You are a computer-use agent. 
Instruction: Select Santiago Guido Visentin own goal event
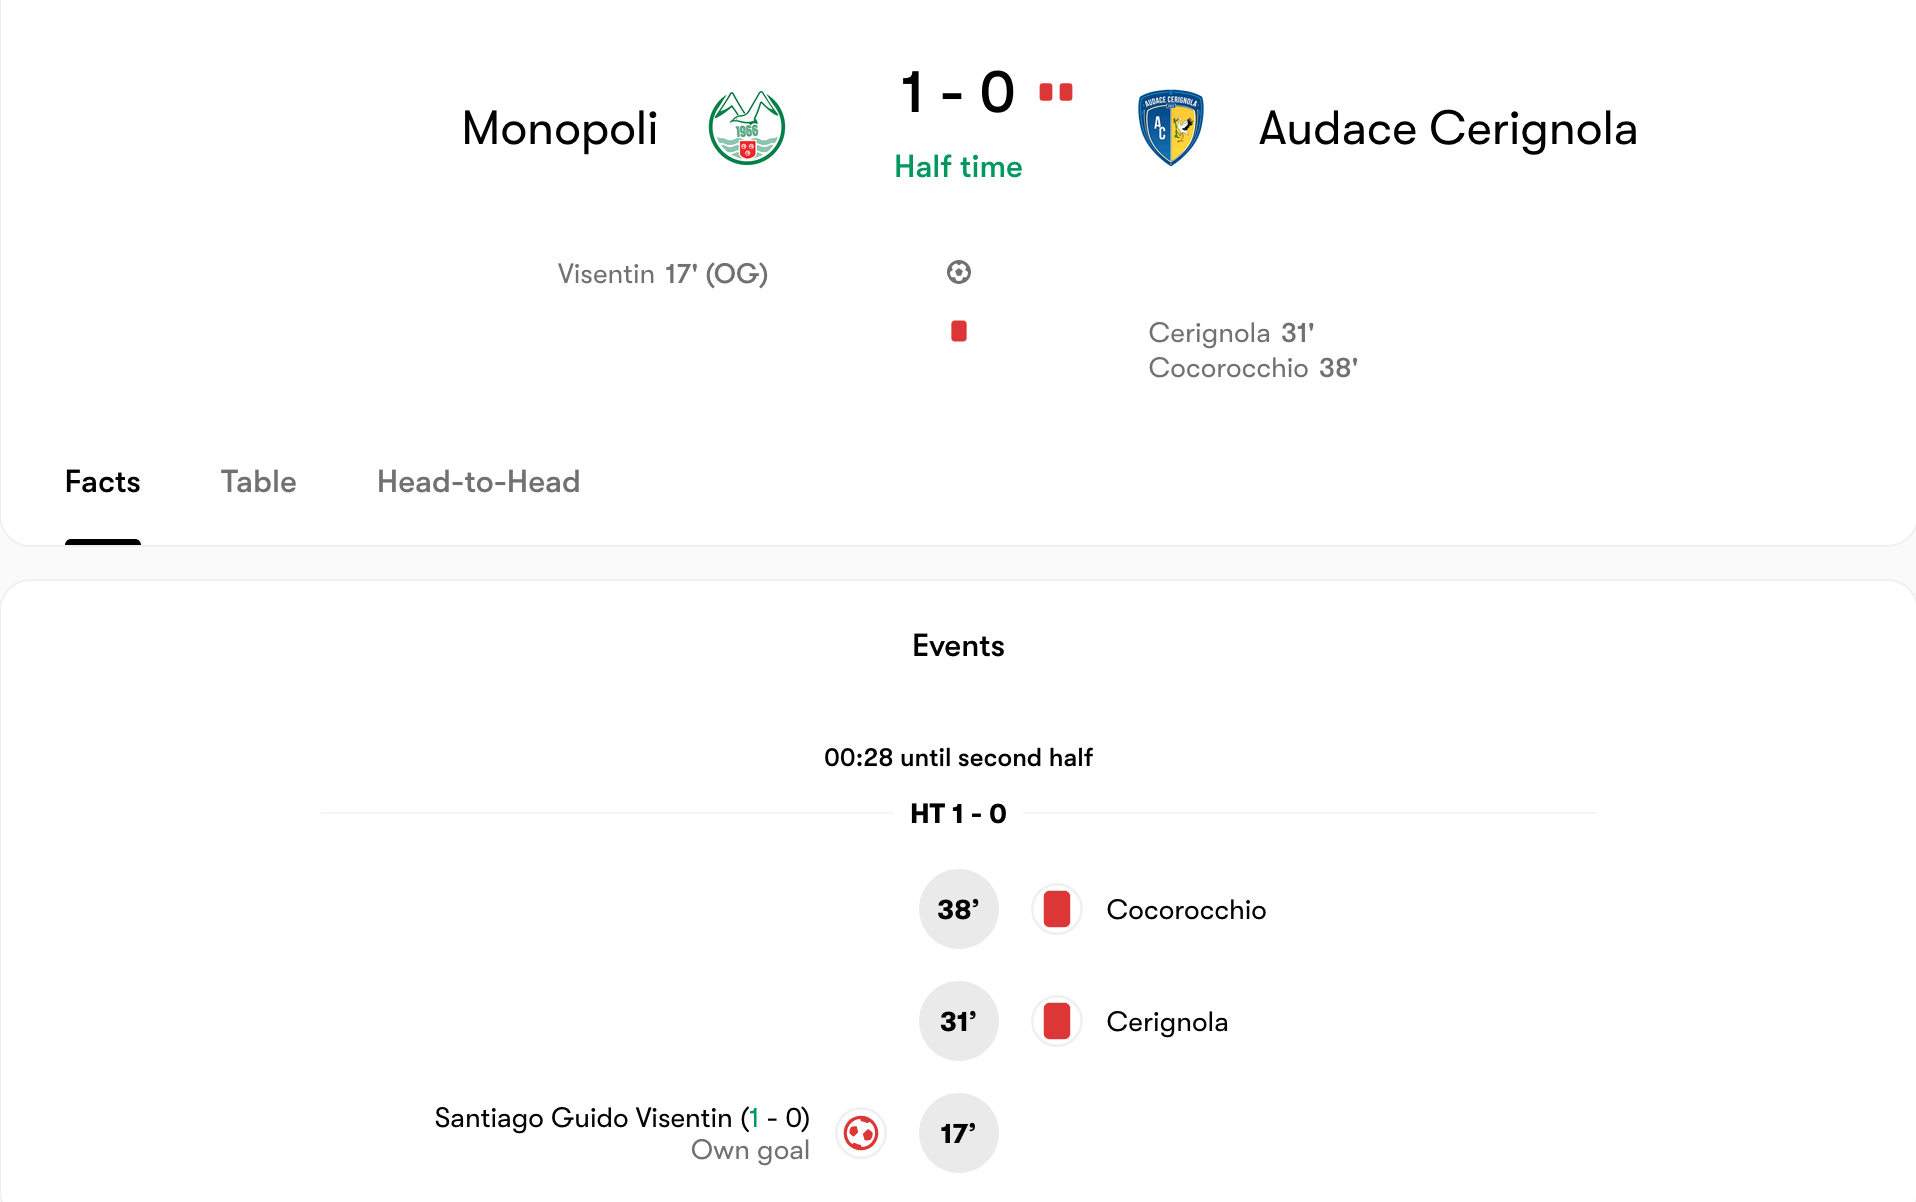pos(622,1133)
